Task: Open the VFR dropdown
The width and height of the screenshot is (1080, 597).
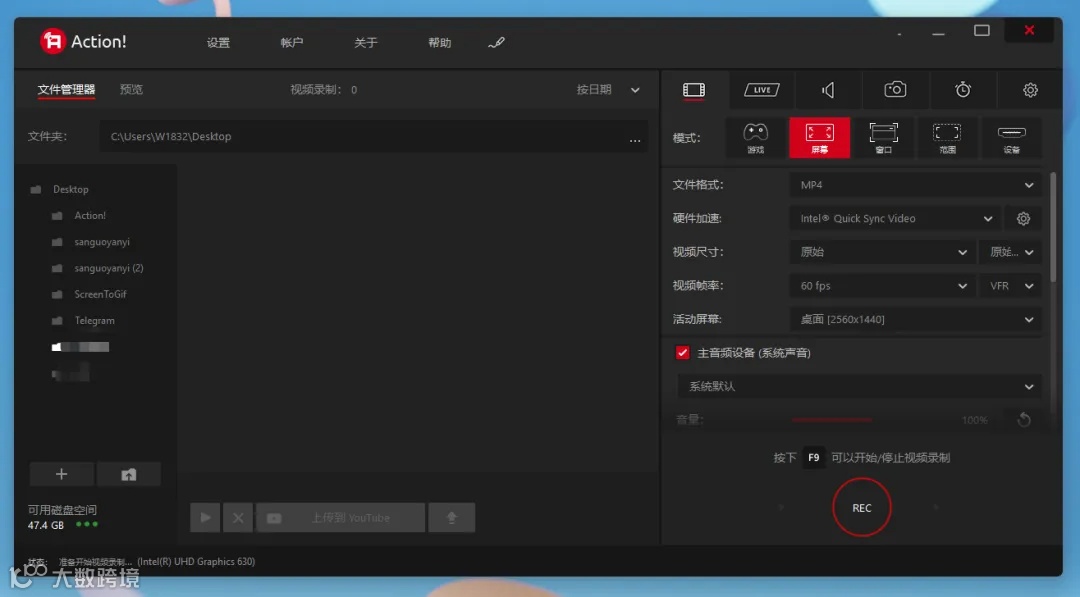Action: click(1010, 286)
